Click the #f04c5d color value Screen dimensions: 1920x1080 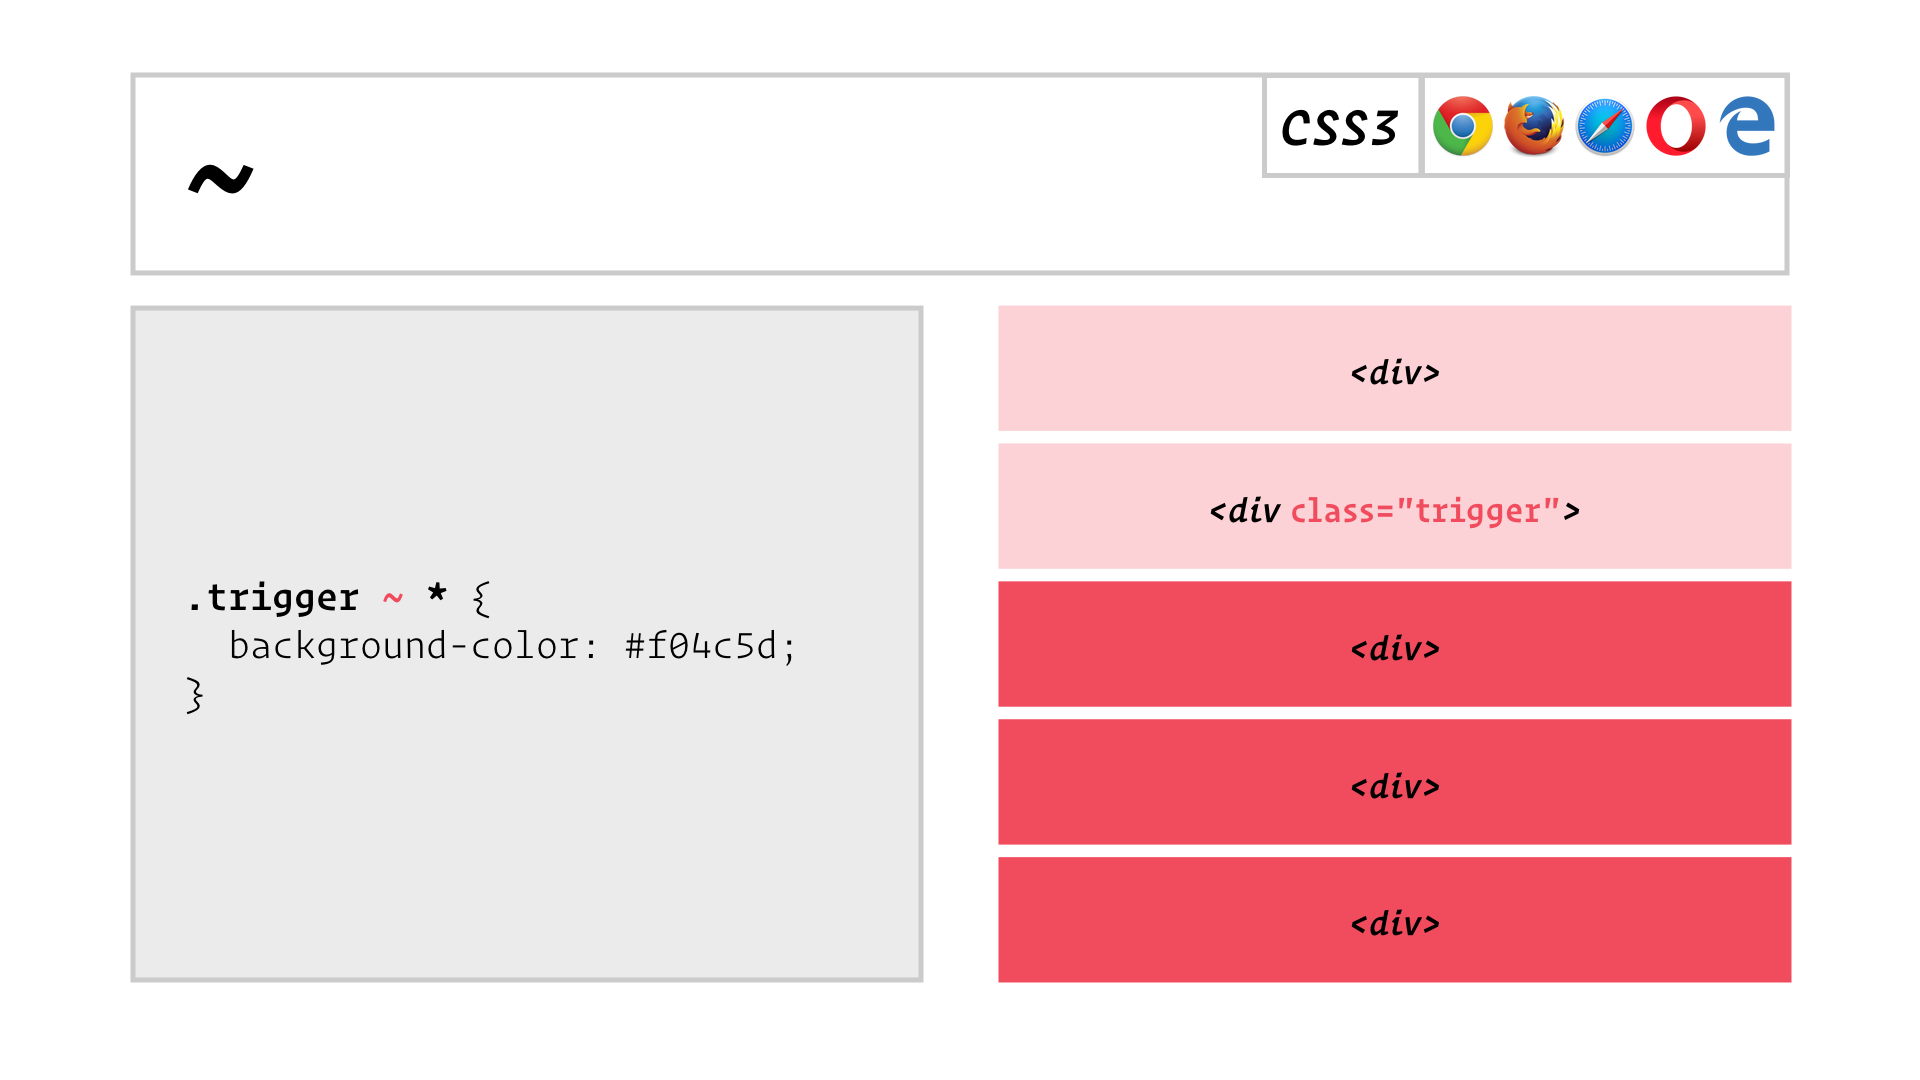pos(701,646)
